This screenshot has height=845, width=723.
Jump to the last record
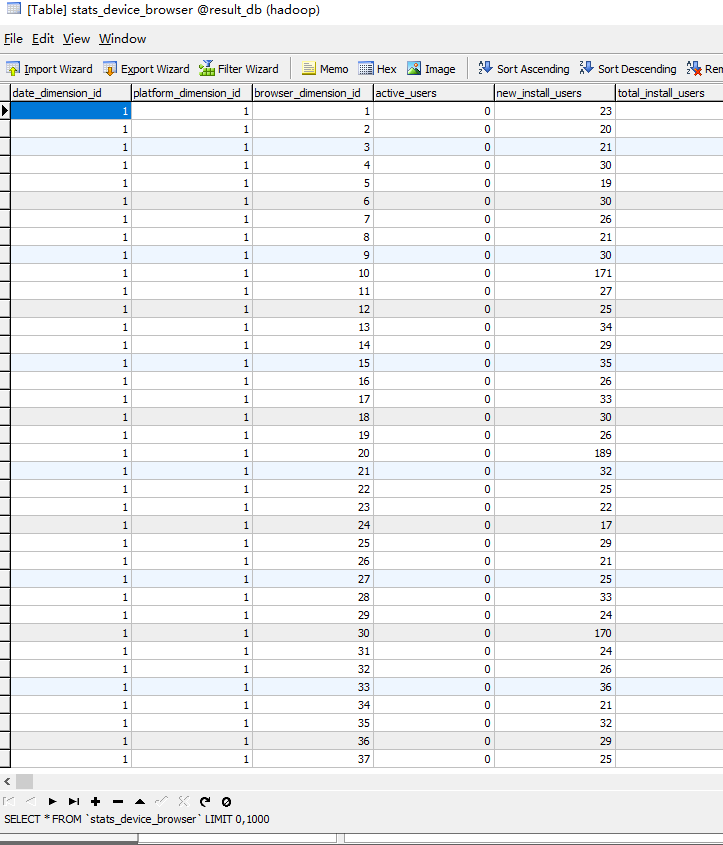[x=74, y=801]
